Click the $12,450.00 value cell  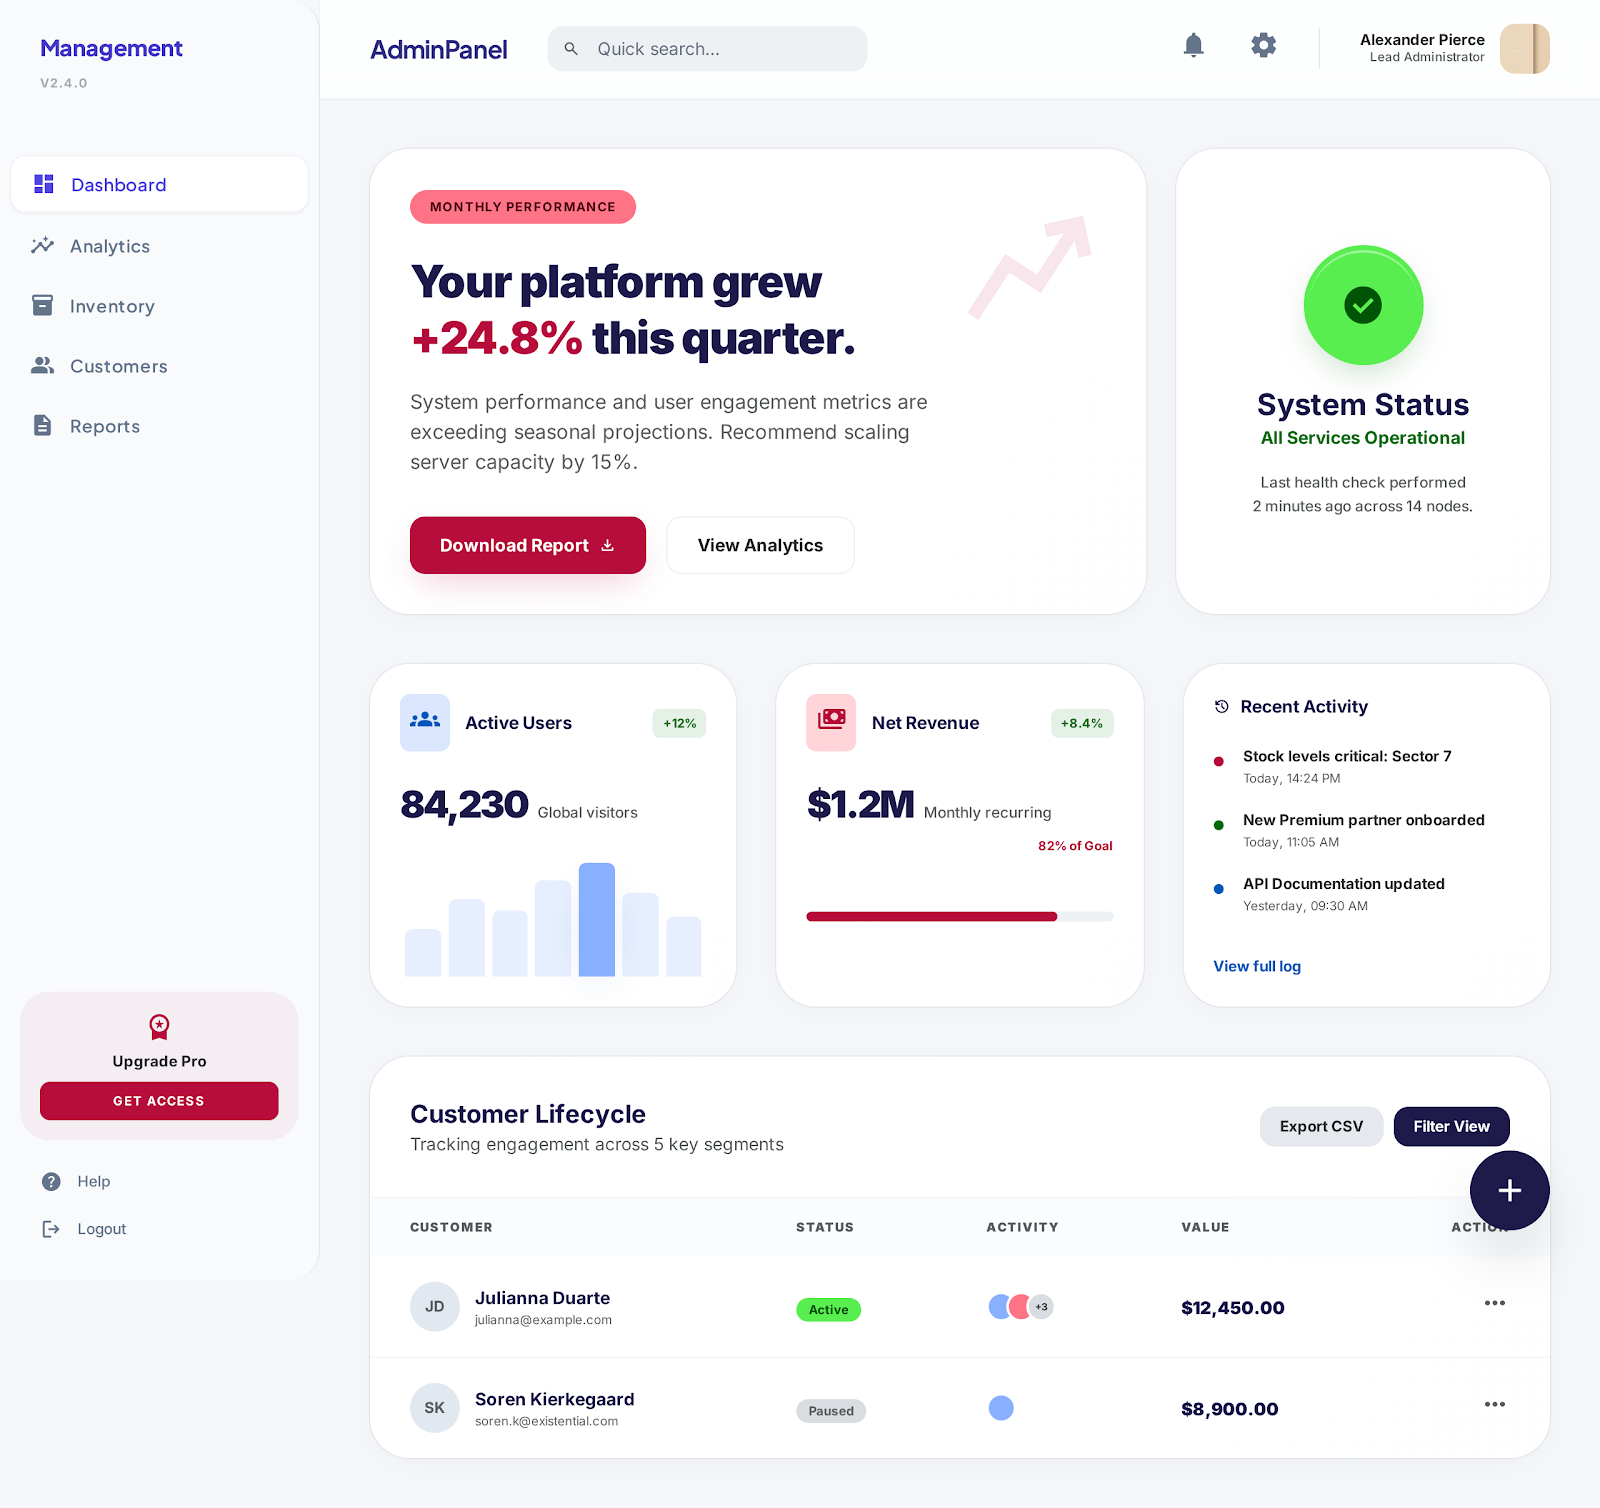point(1233,1308)
